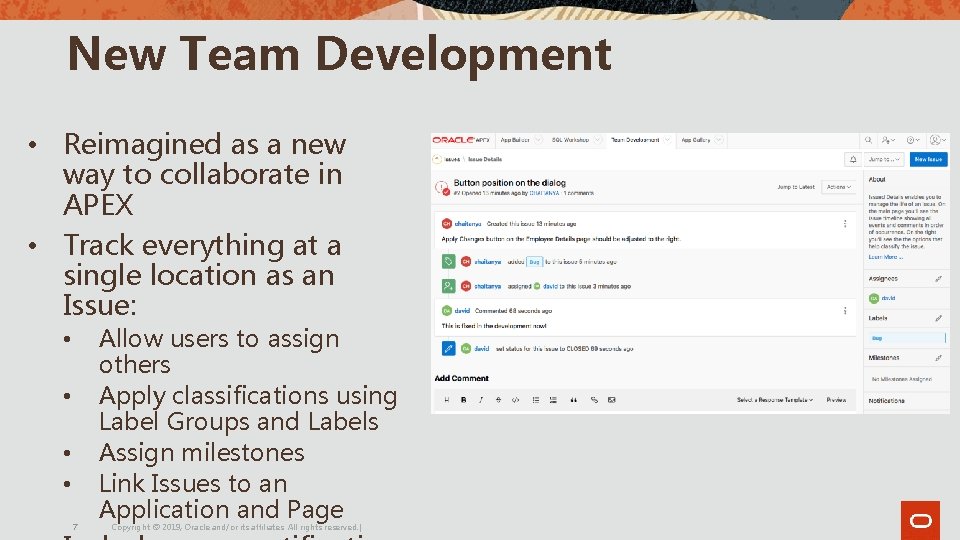Click chaitanya on the created-issue entry
Viewport: 960px width, 540px height.
point(468,224)
